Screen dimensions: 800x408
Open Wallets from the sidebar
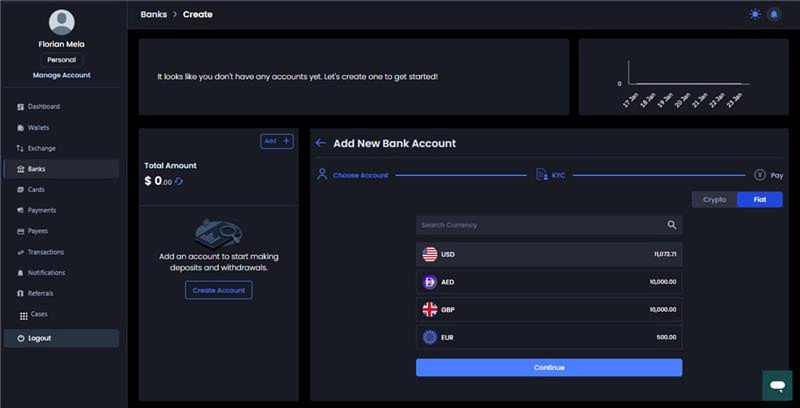point(38,128)
